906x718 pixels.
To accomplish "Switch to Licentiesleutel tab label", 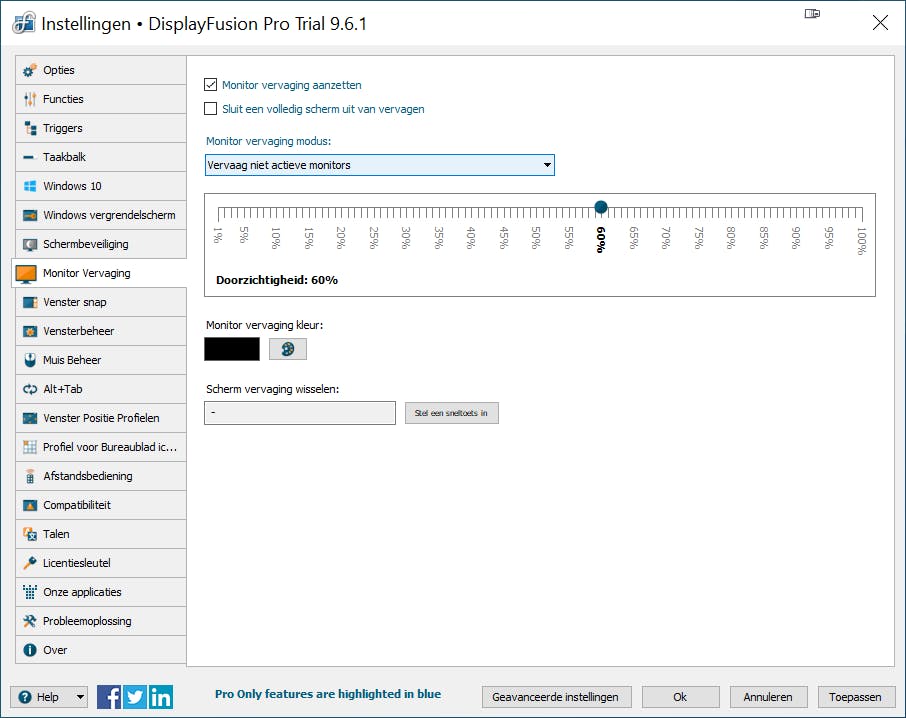I will (x=76, y=563).
